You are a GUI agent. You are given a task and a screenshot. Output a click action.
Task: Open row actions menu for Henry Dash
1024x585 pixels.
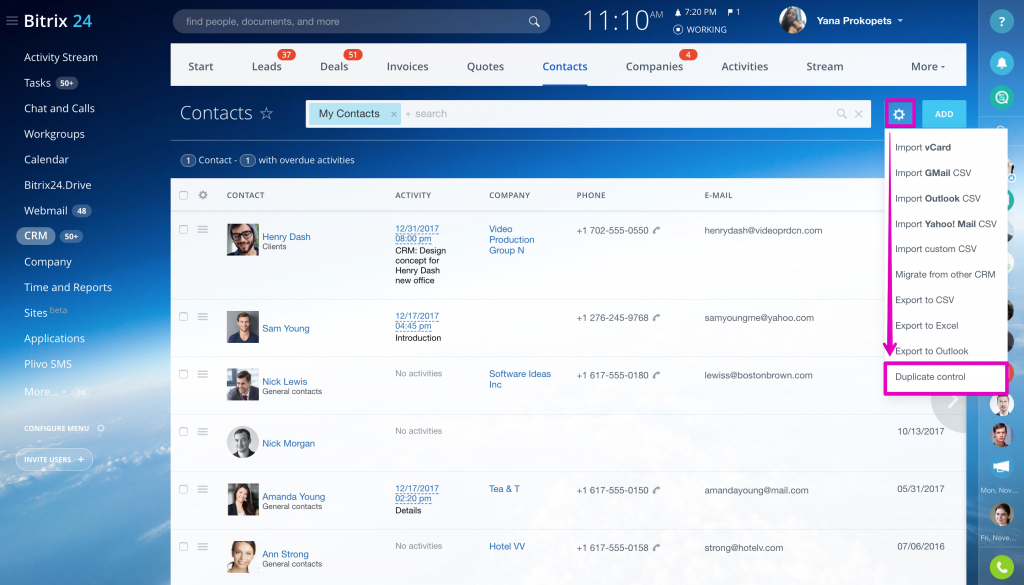[203, 229]
